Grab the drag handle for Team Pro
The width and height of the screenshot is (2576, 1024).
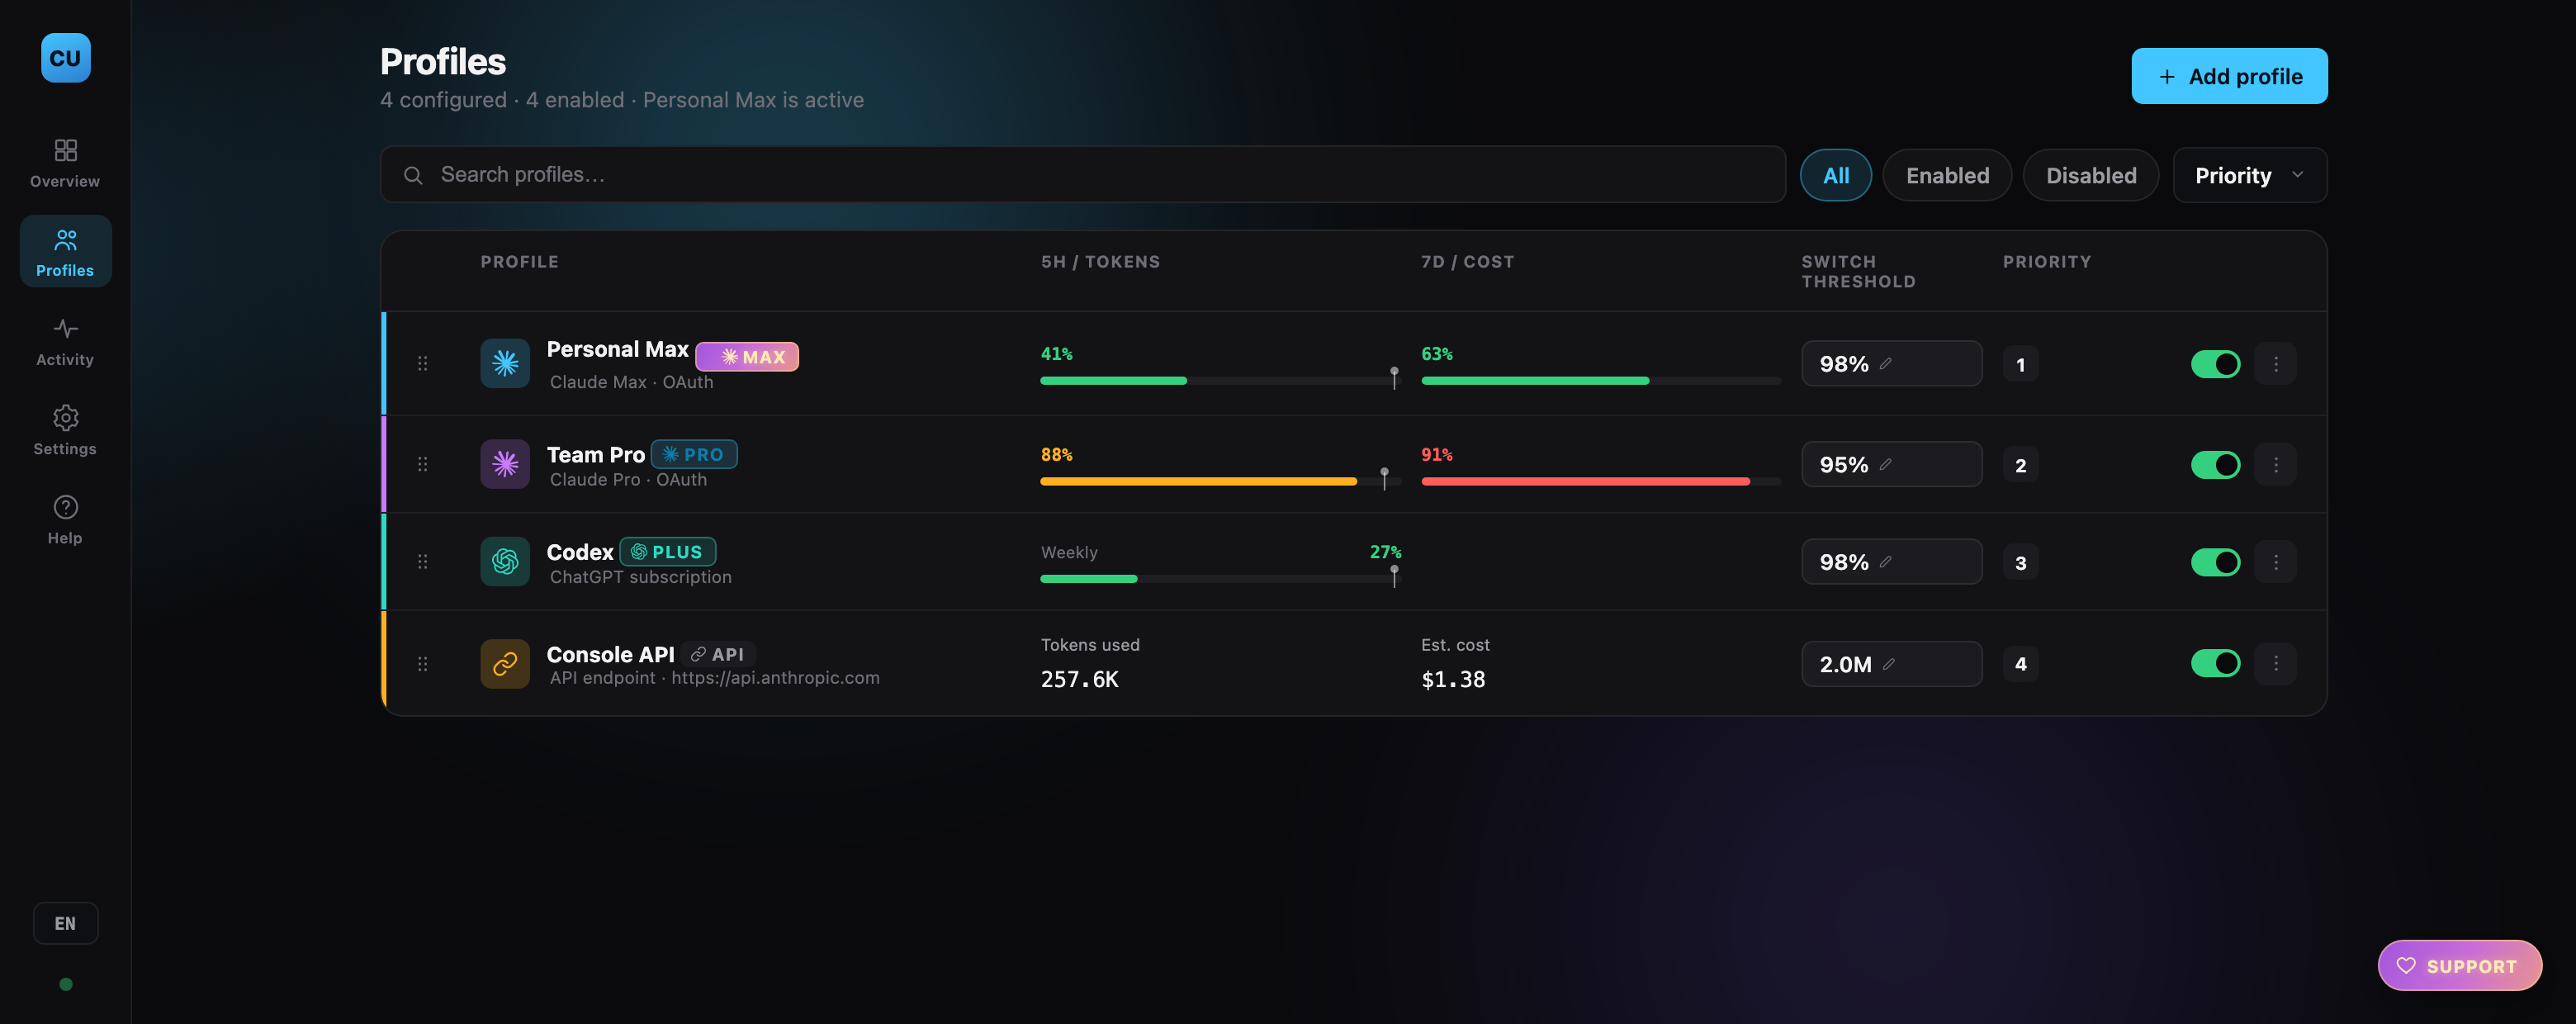coord(423,464)
